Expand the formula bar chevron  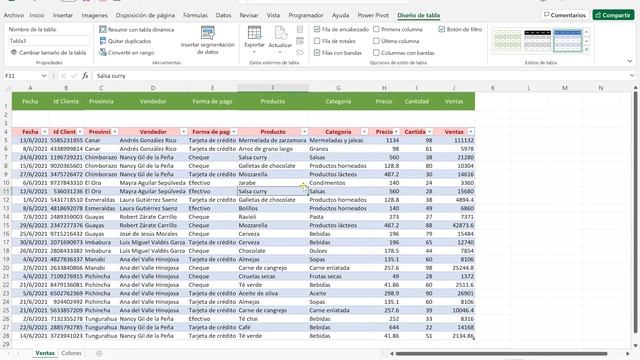pyautogui.click(x=632, y=76)
